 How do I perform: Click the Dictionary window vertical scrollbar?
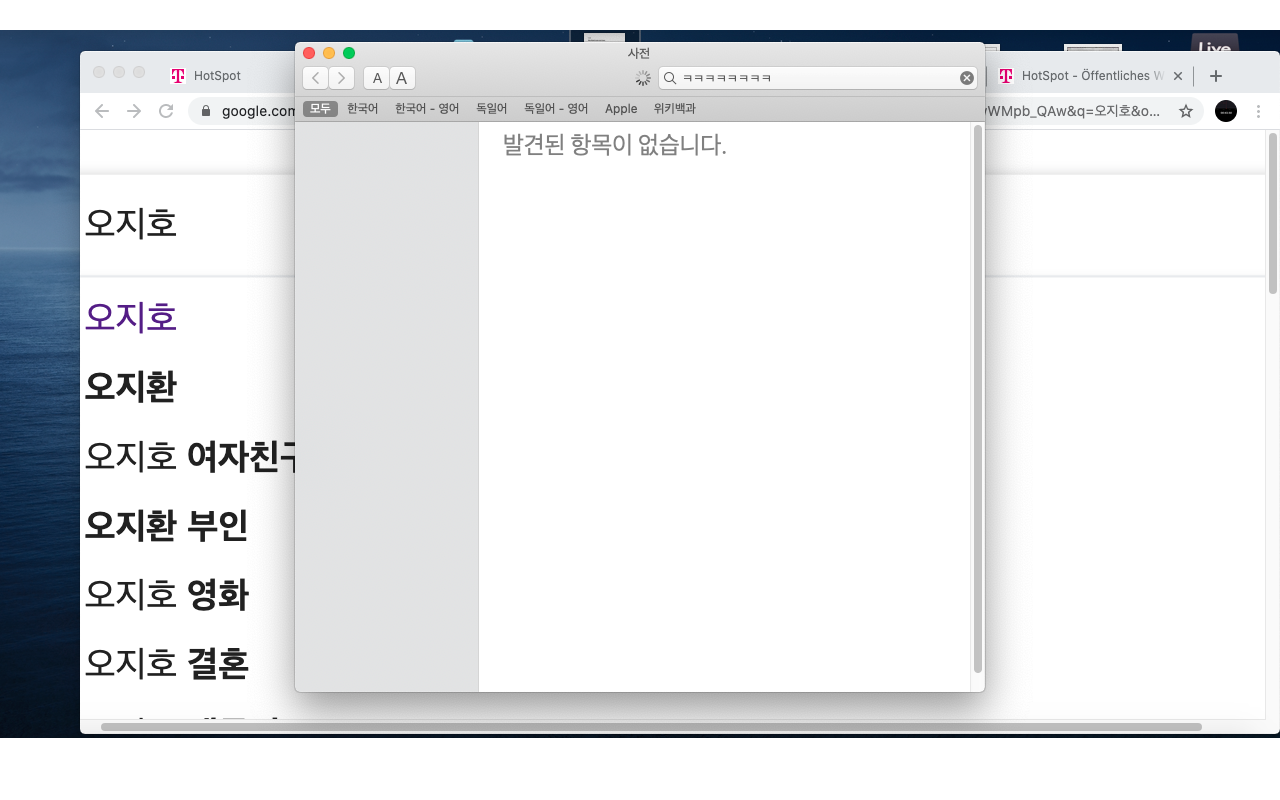pos(978,400)
